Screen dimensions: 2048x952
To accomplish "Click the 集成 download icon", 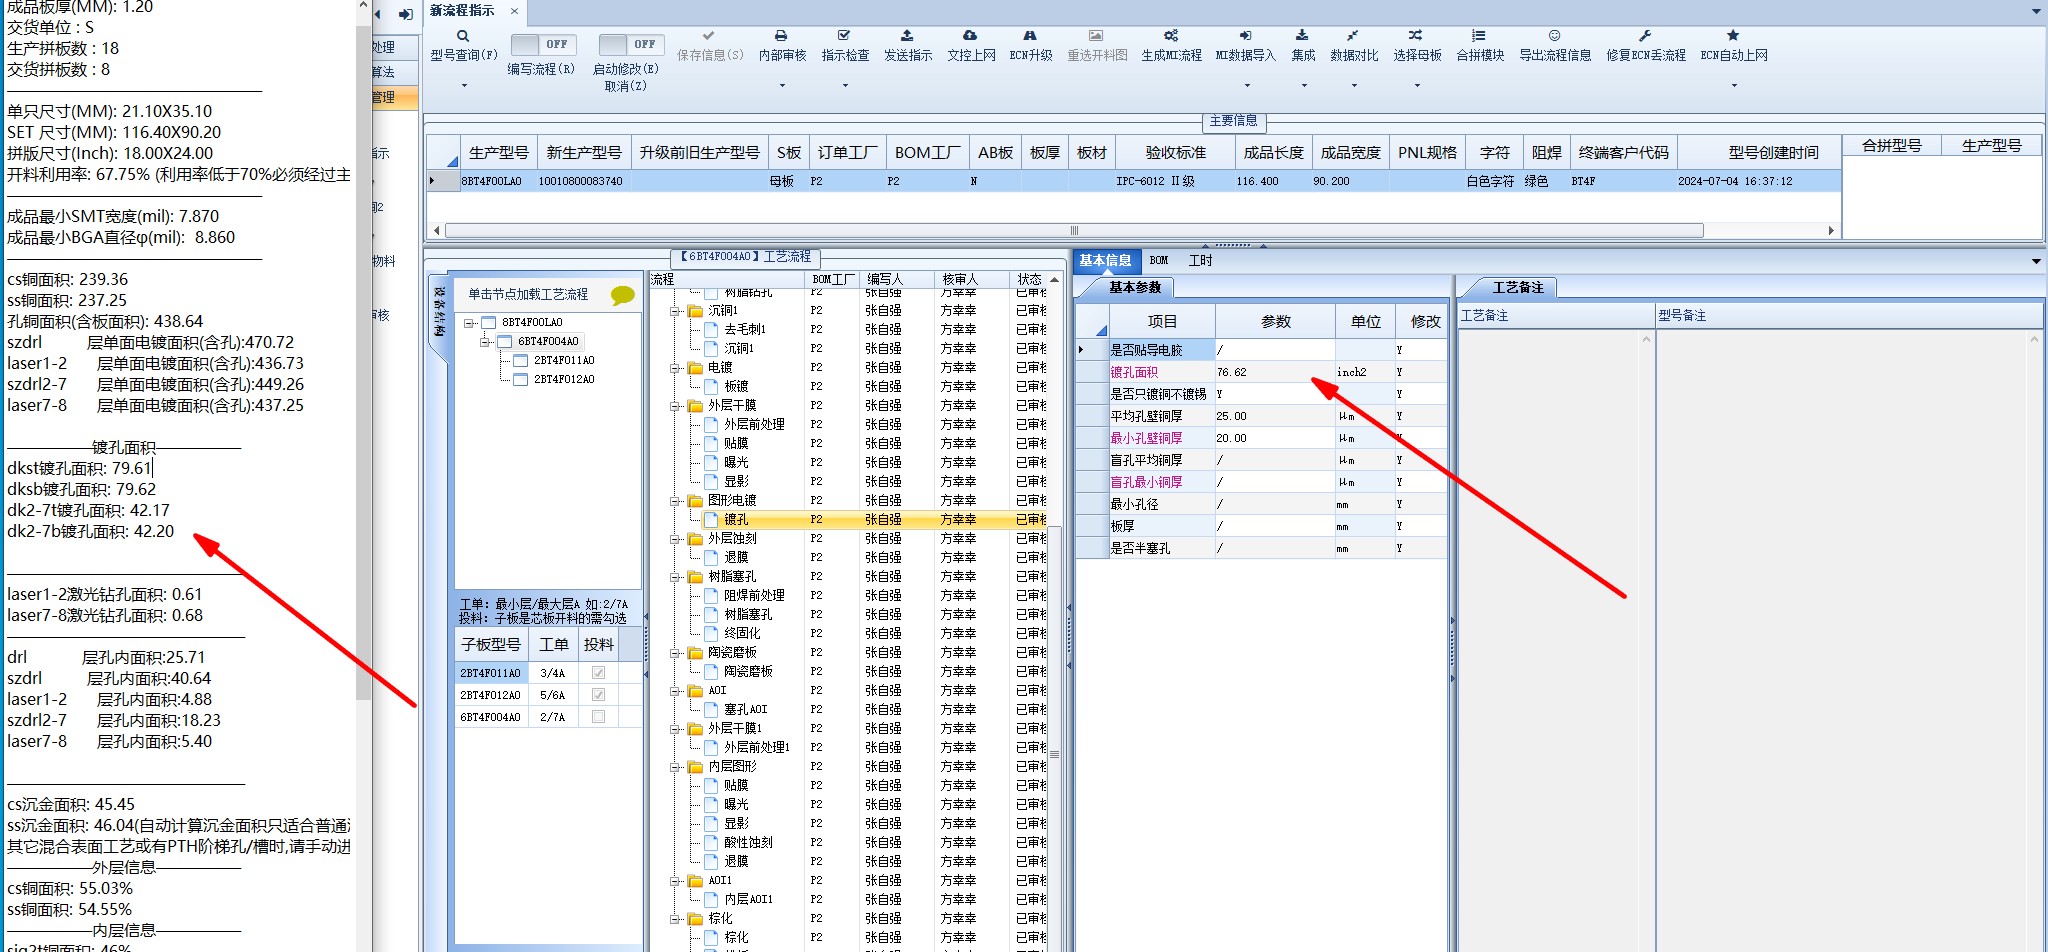I will pyautogui.click(x=1302, y=35).
